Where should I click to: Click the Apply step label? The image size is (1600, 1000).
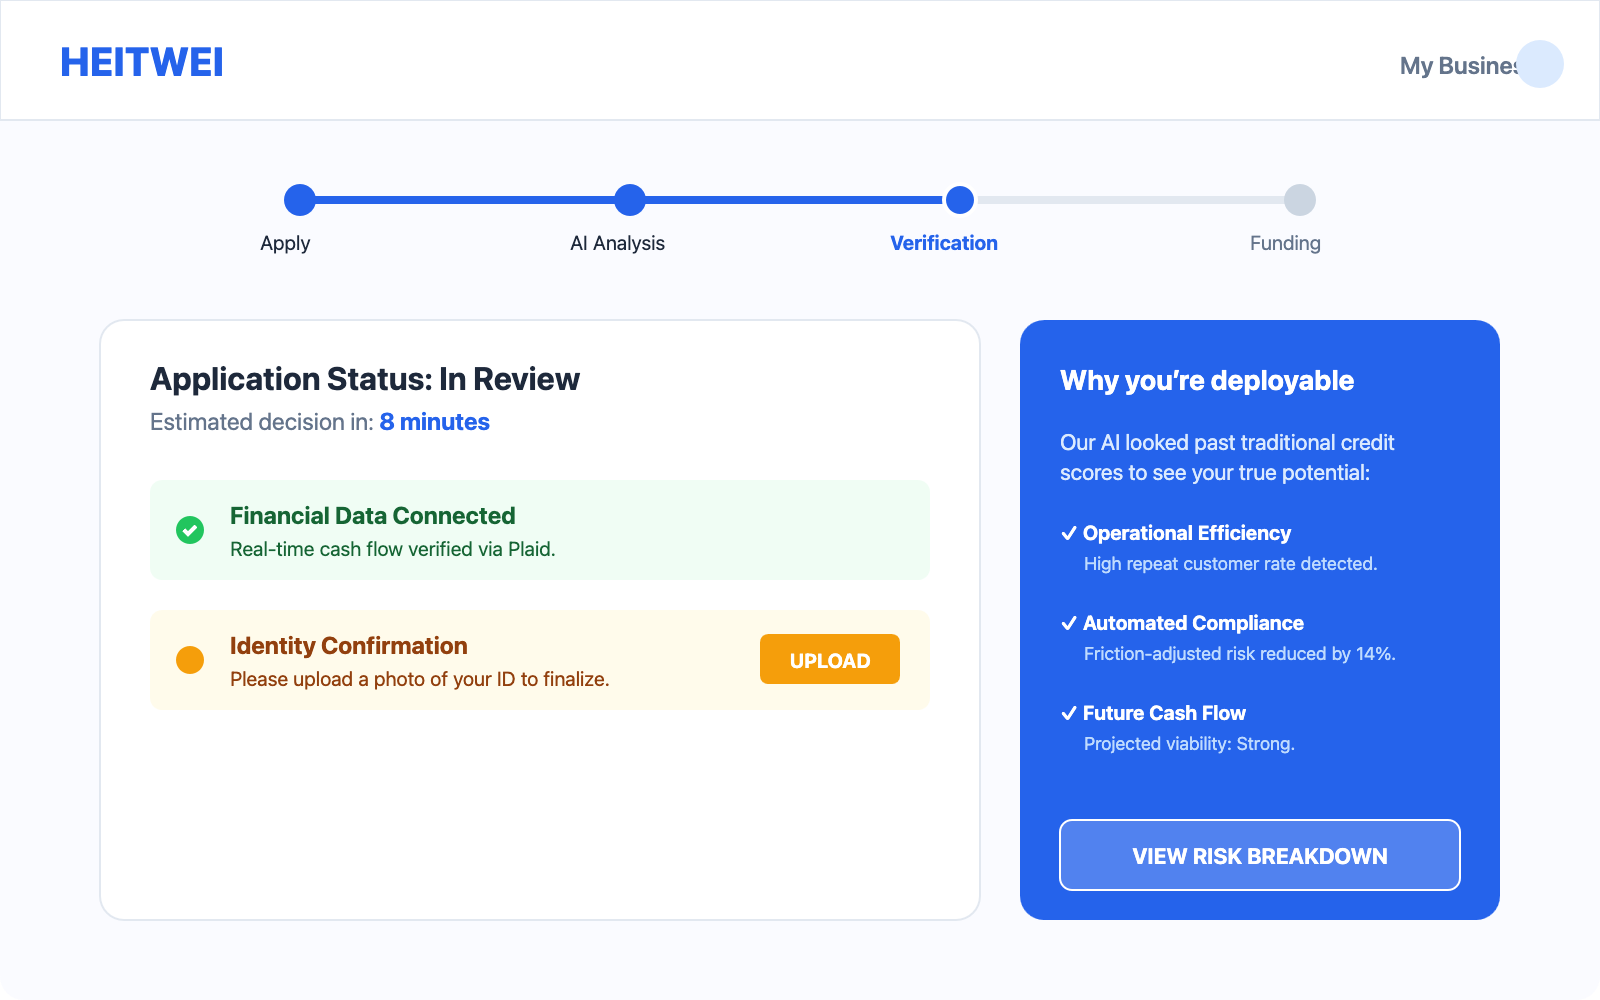point(285,243)
